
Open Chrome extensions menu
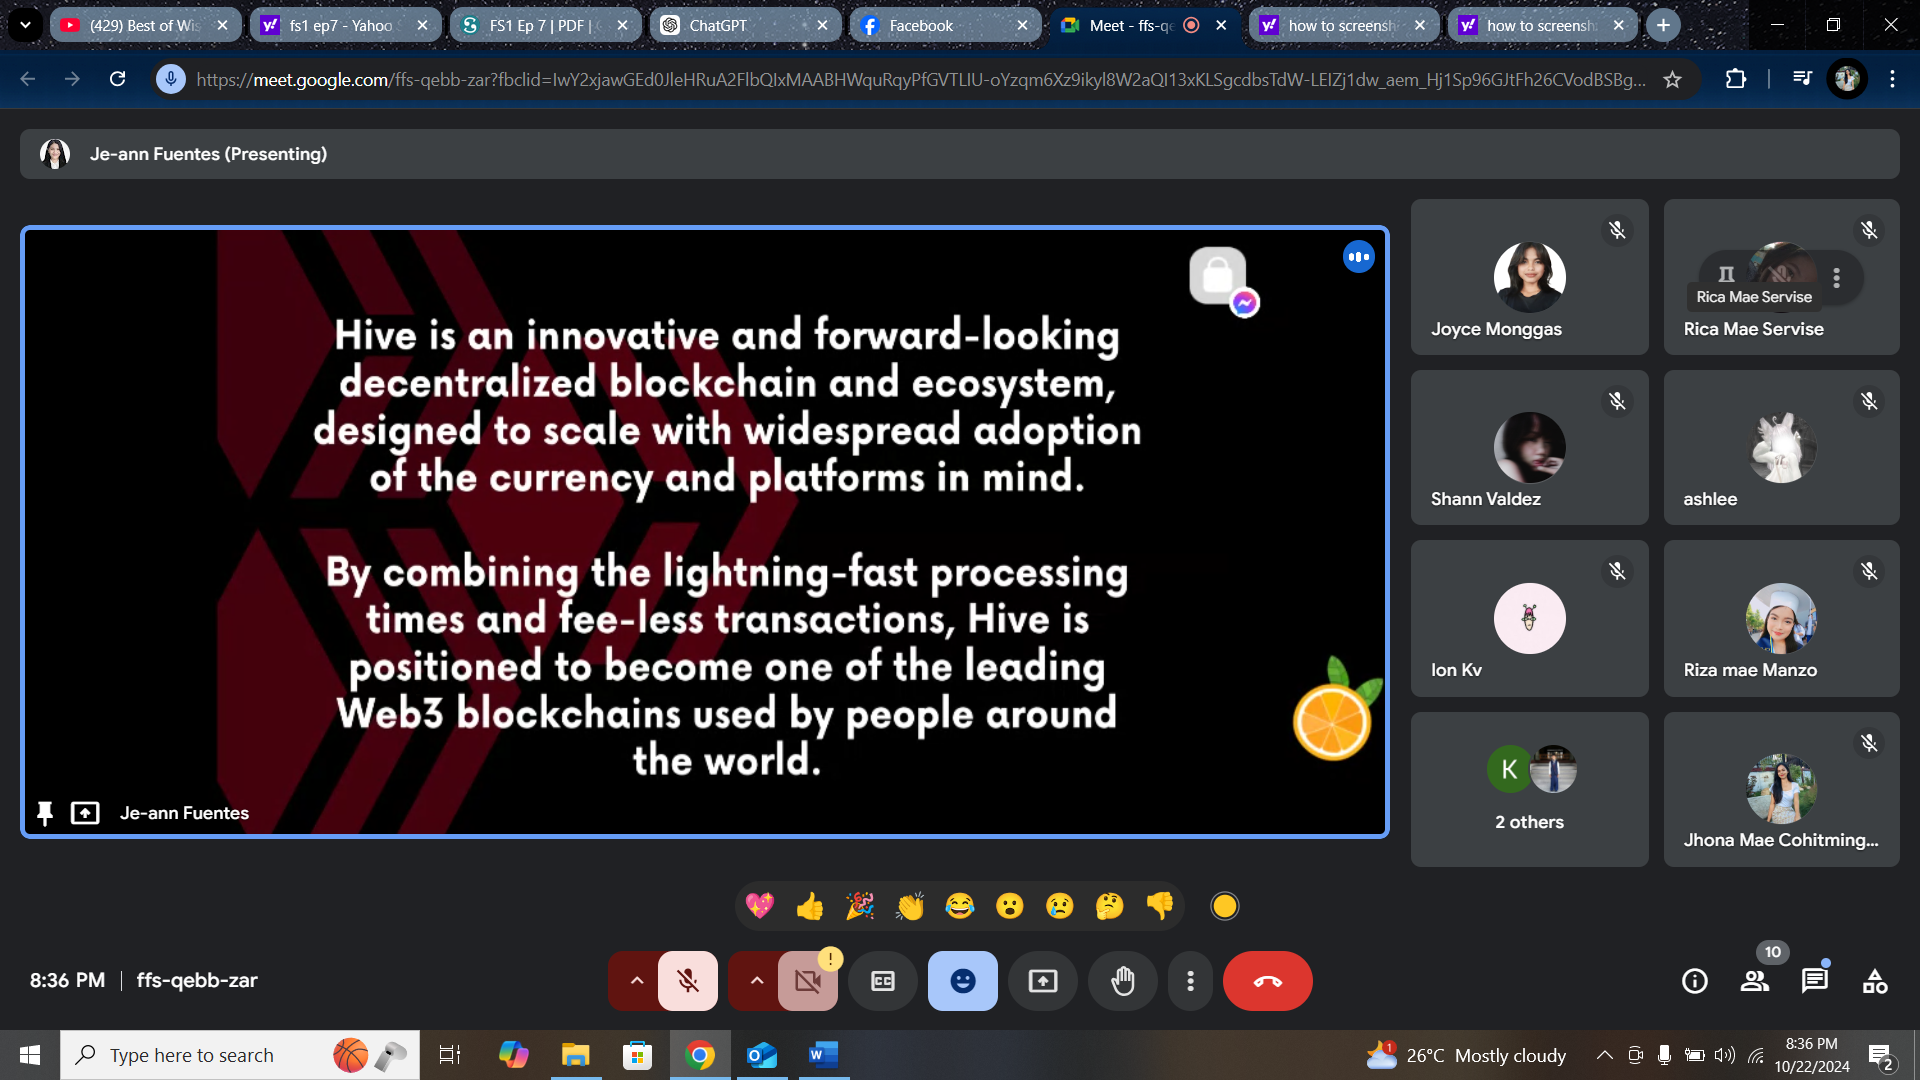click(x=1736, y=79)
